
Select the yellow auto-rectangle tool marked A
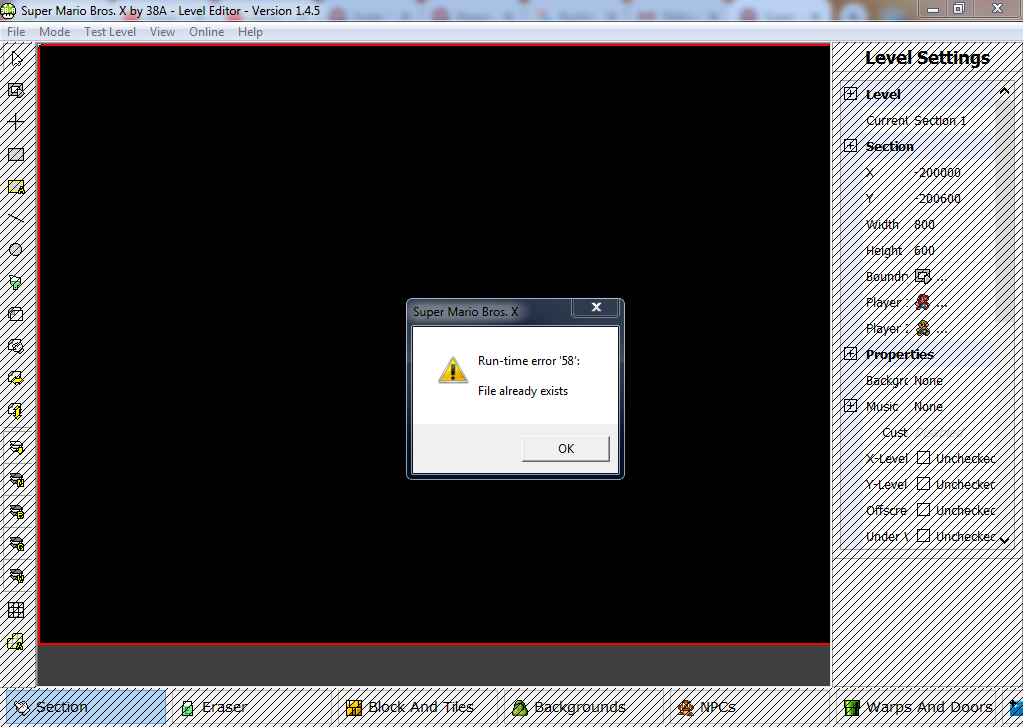click(16, 187)
